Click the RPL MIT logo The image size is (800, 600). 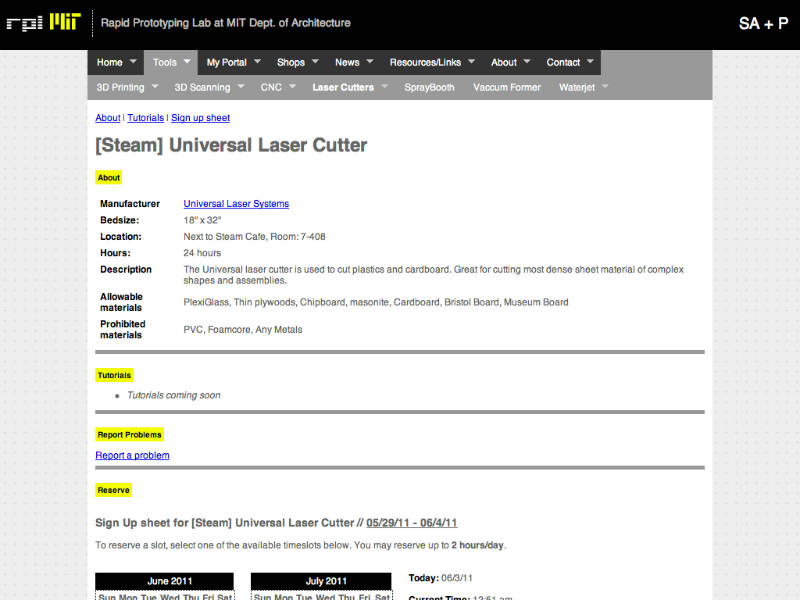(x=43, y=22)
